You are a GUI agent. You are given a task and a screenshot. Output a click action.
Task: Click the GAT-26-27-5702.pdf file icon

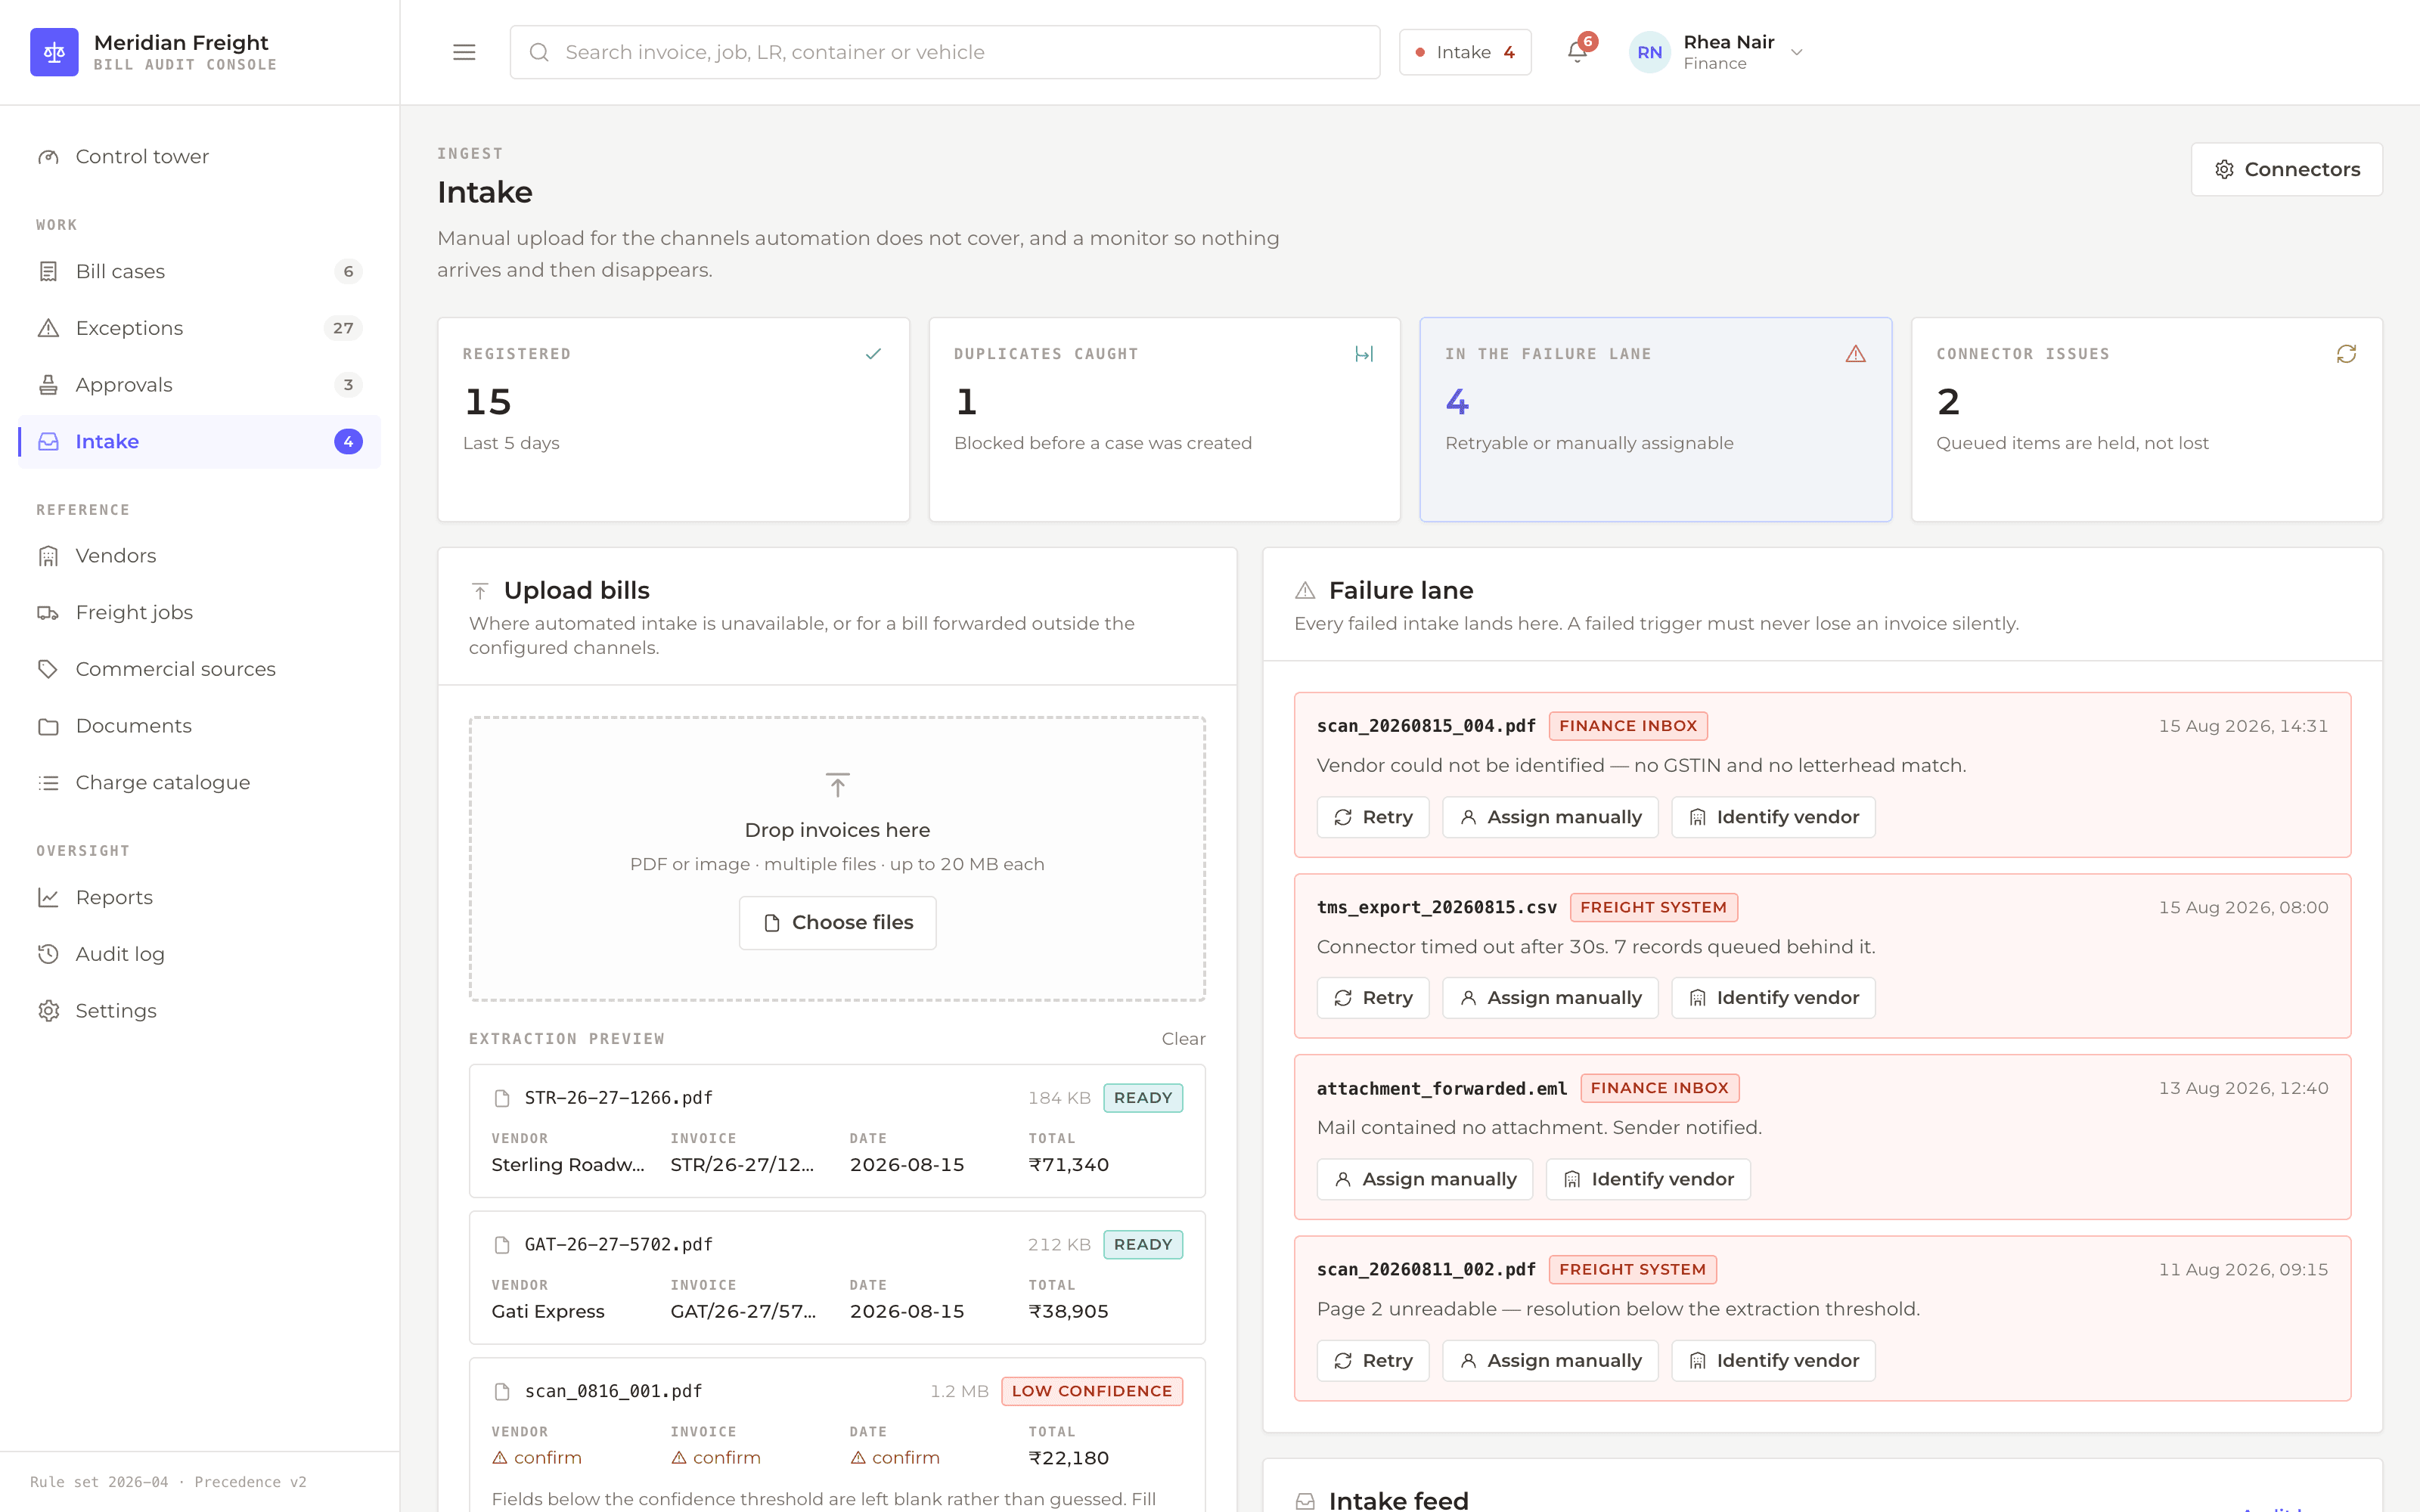click(502, 1245)
